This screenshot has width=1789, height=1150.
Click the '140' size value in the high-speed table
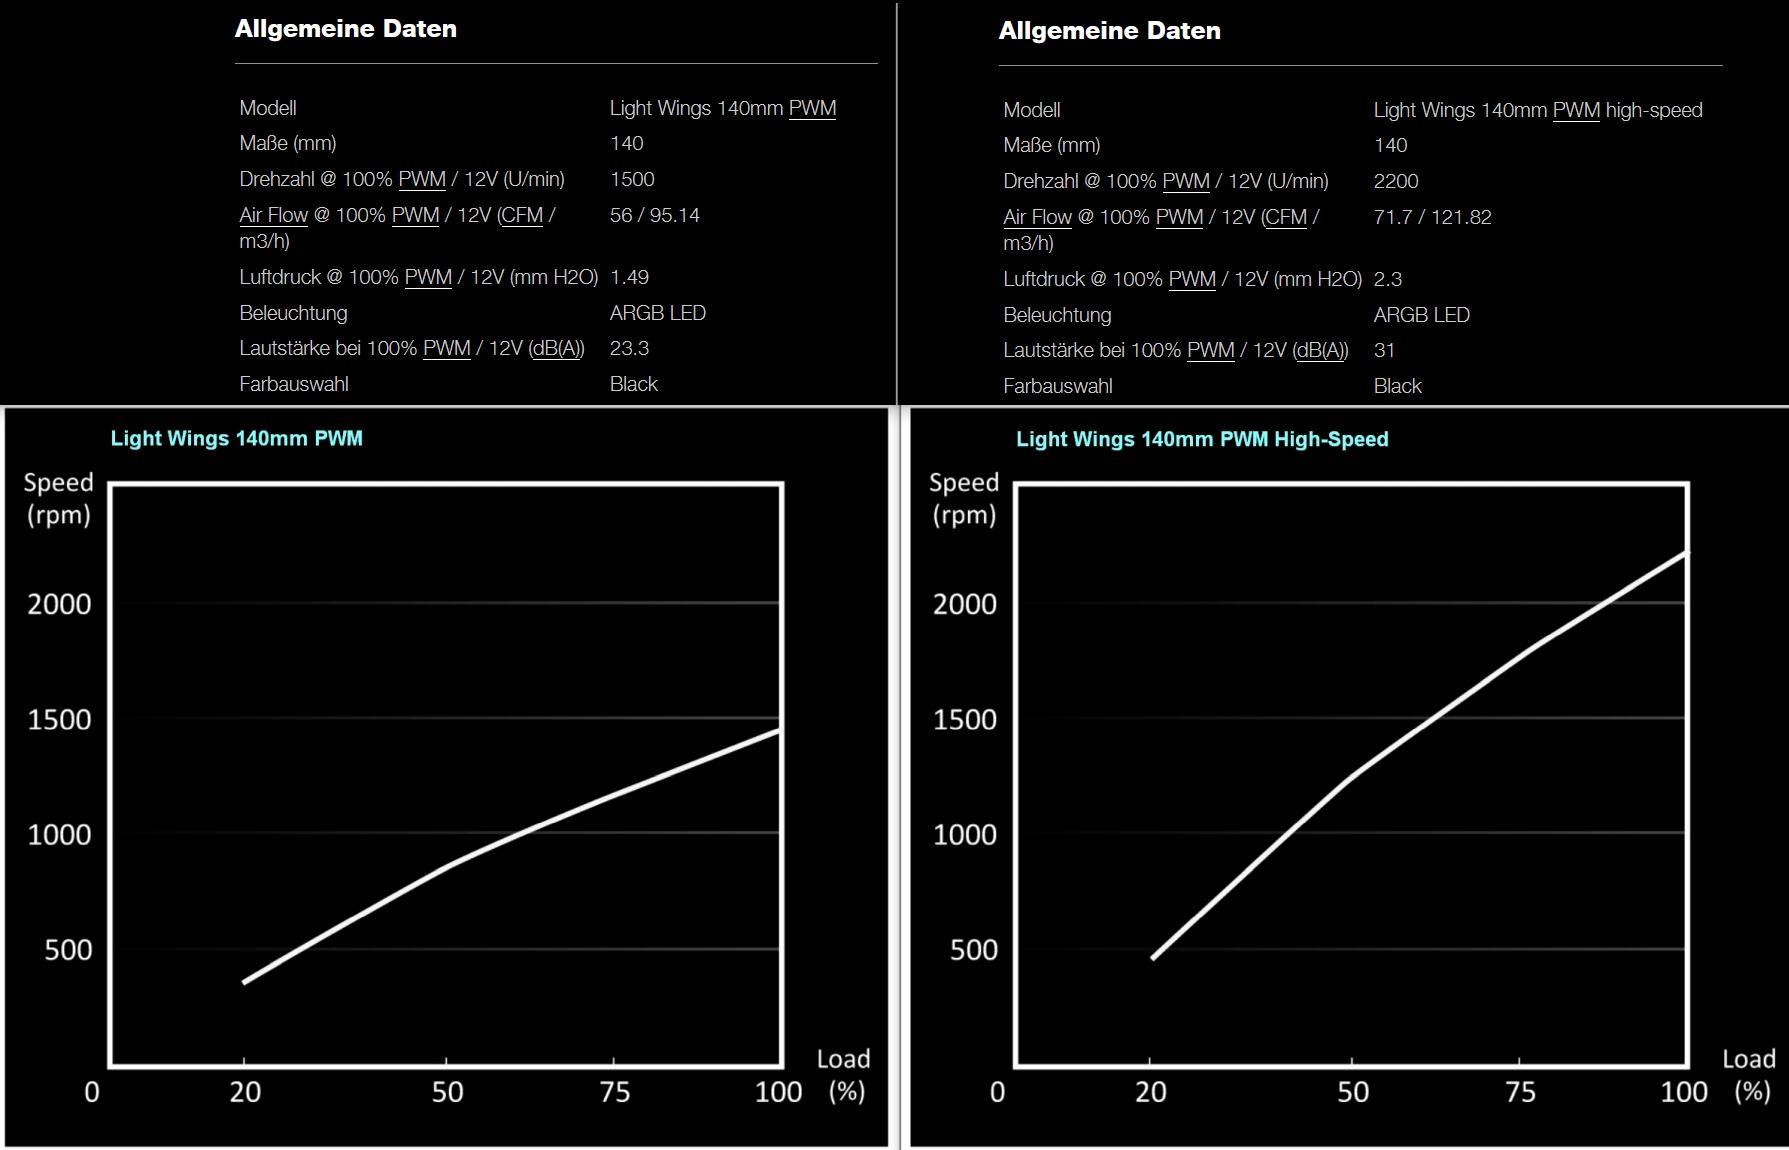[1391, 145]
